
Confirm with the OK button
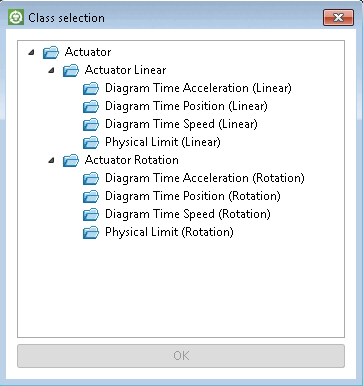tap(181, 356)
